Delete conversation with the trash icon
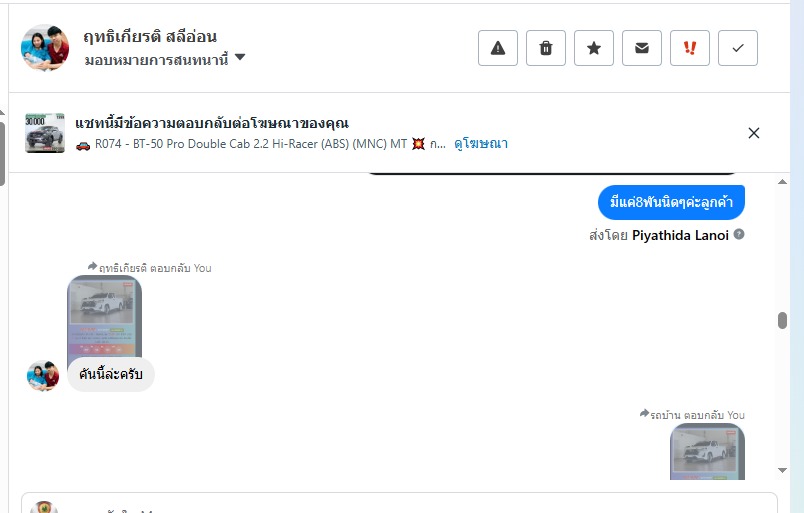 546,48
